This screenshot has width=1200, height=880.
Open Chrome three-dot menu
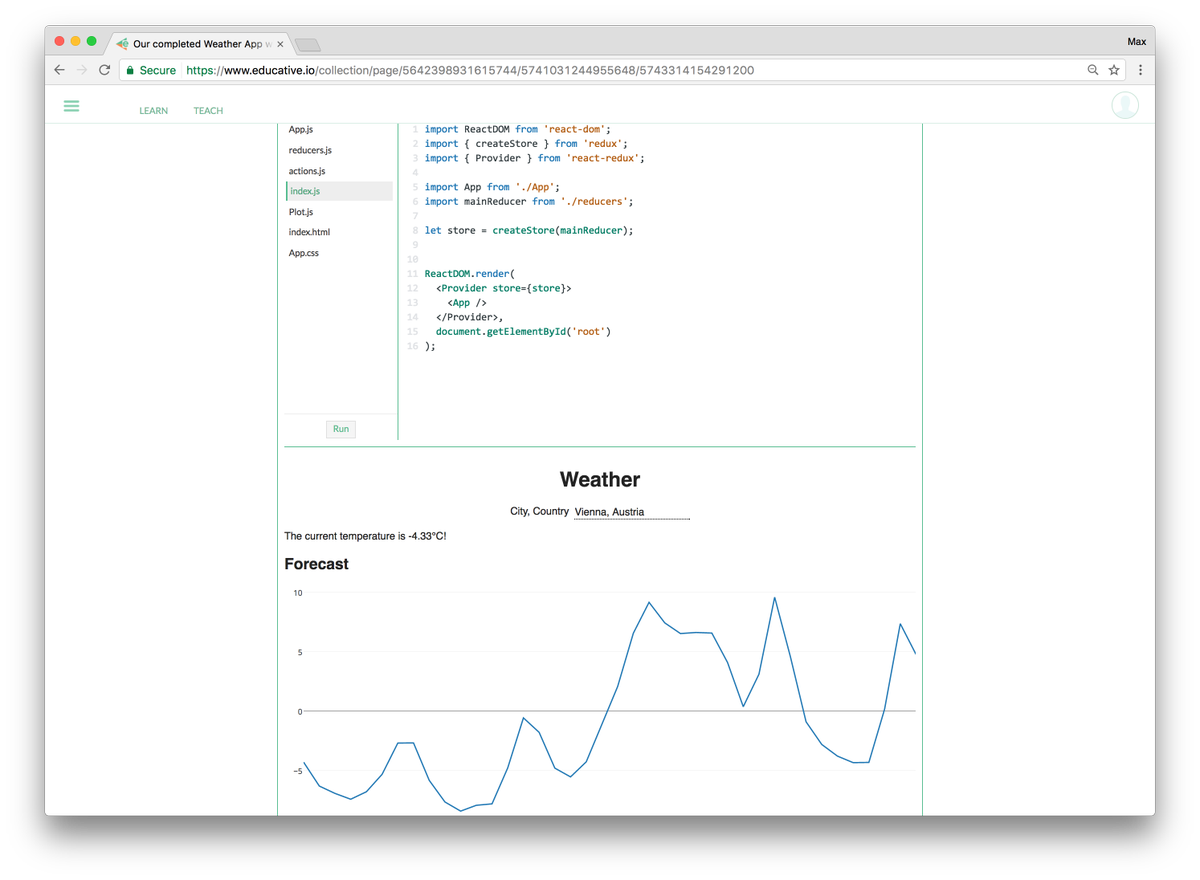point(1140,70)
